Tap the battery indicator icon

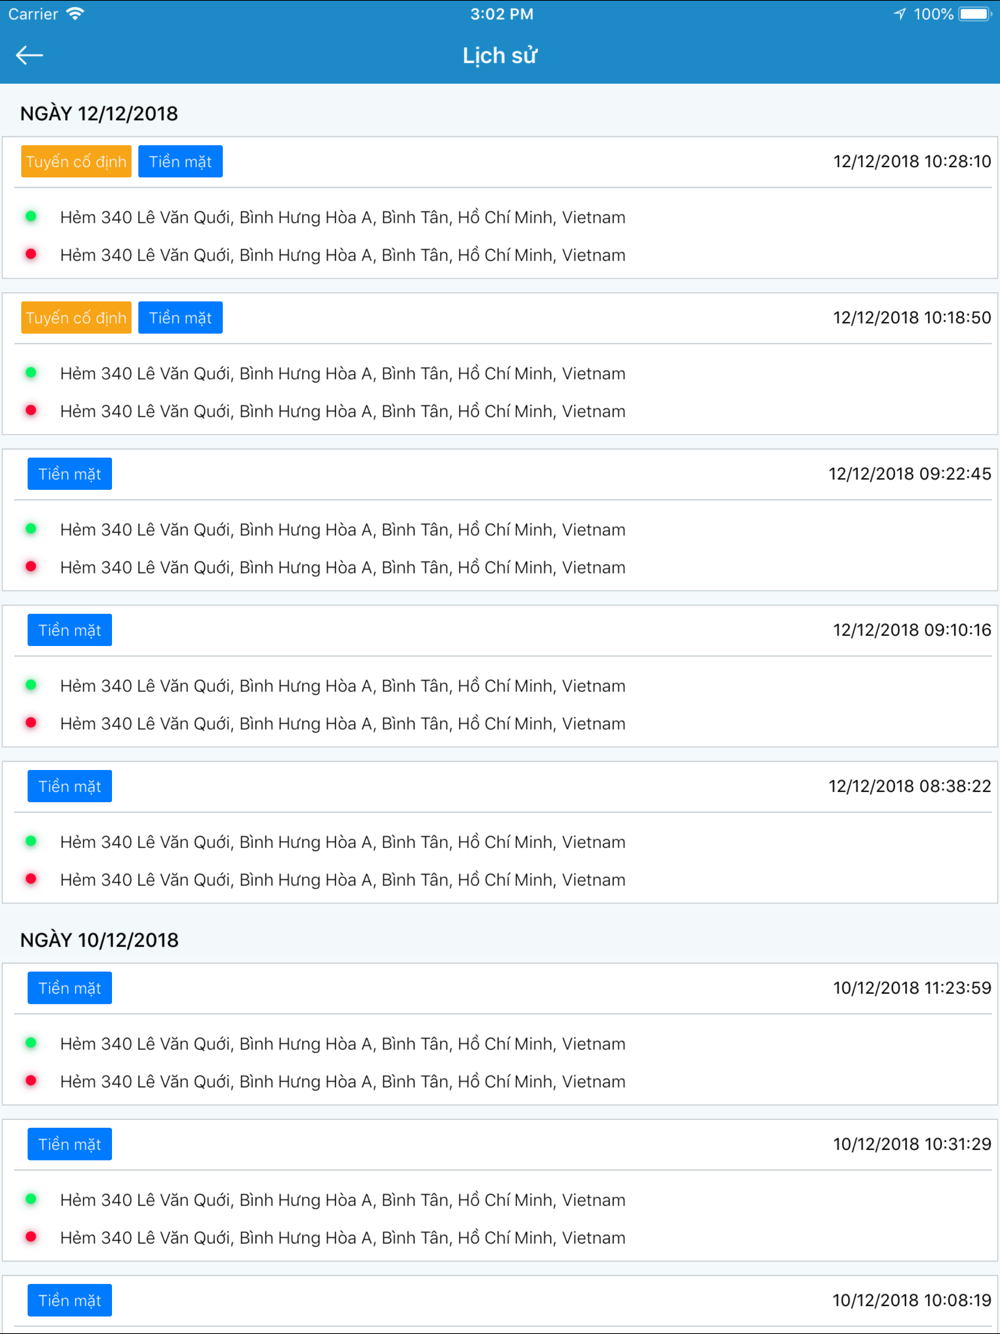[975, 14]
